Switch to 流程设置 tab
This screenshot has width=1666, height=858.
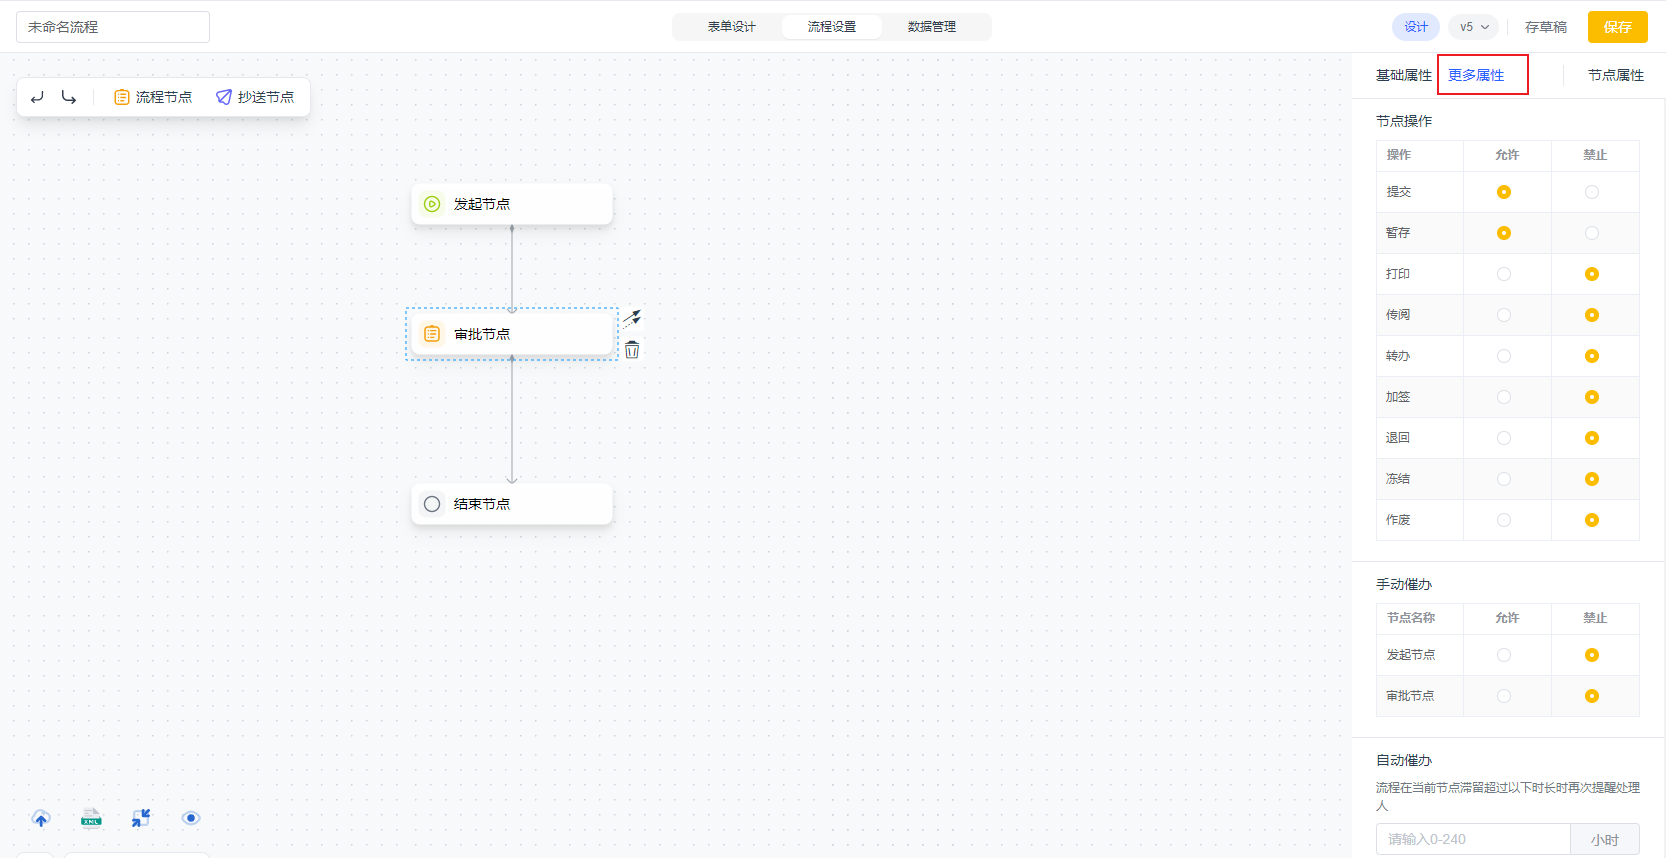coord(832,27)
